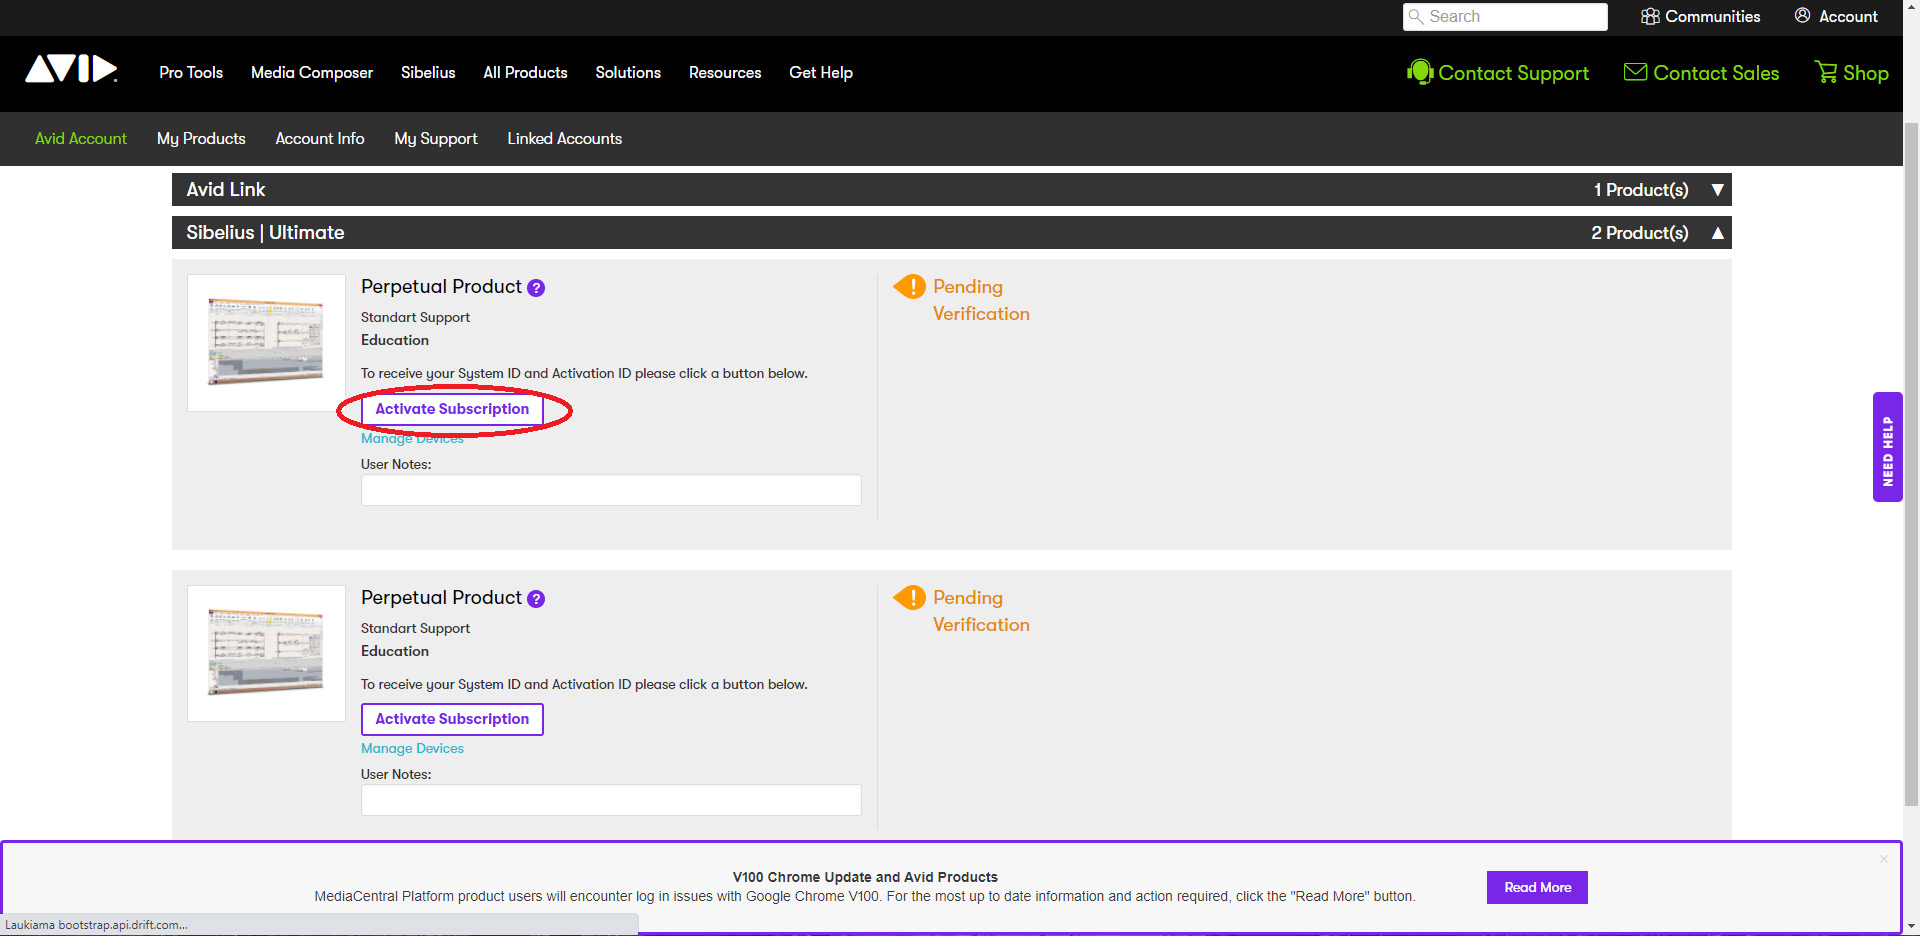Click the Account user icon
Image resolution: width=1920 pixels, height=936 pixels.
click(1802, 16)
